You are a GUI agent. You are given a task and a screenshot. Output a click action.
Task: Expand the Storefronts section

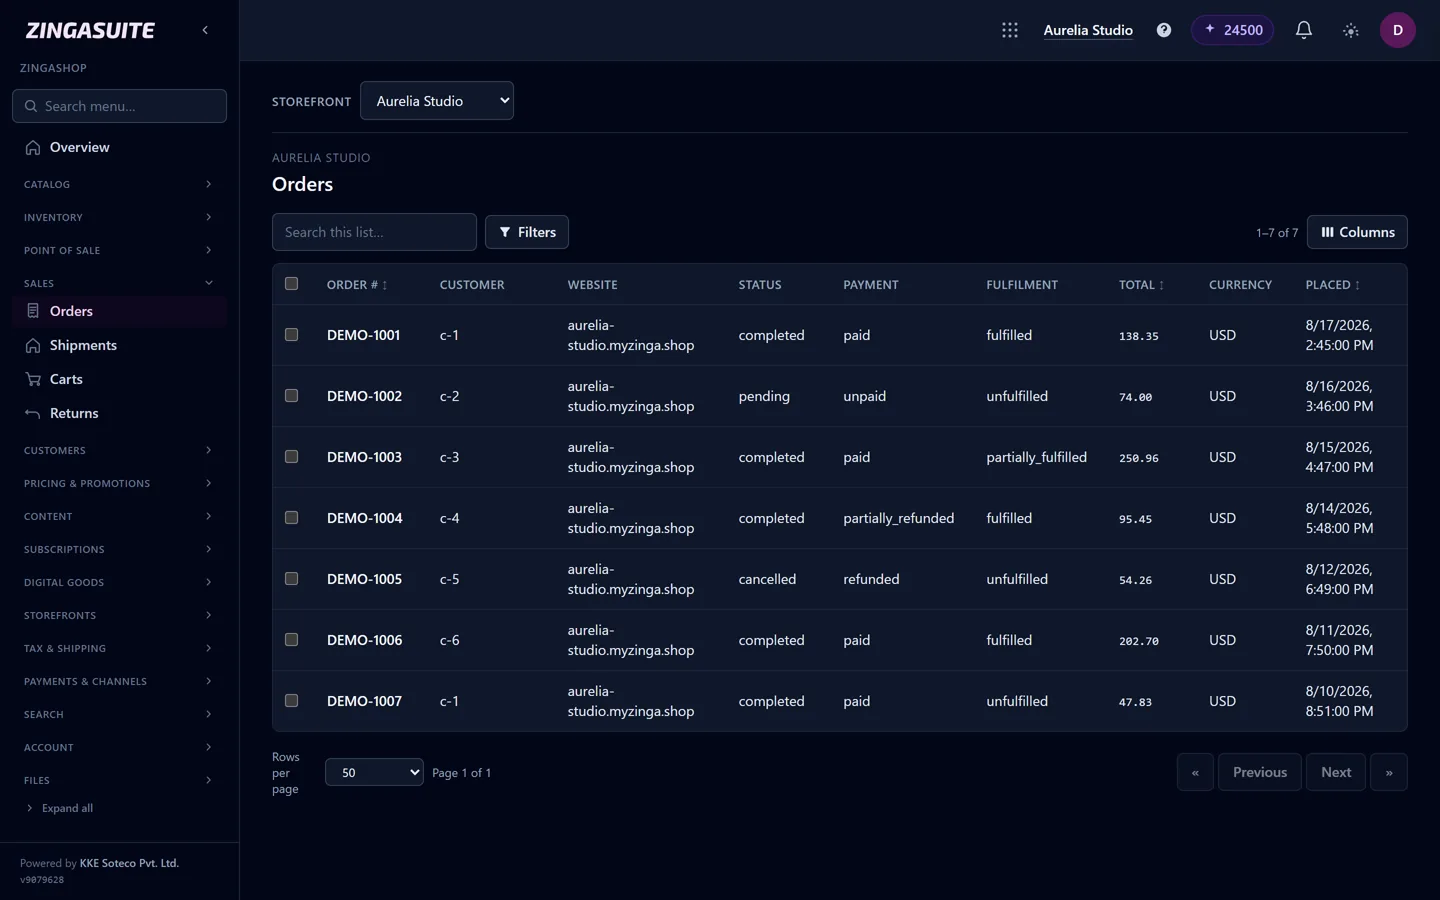coord(119,615)
